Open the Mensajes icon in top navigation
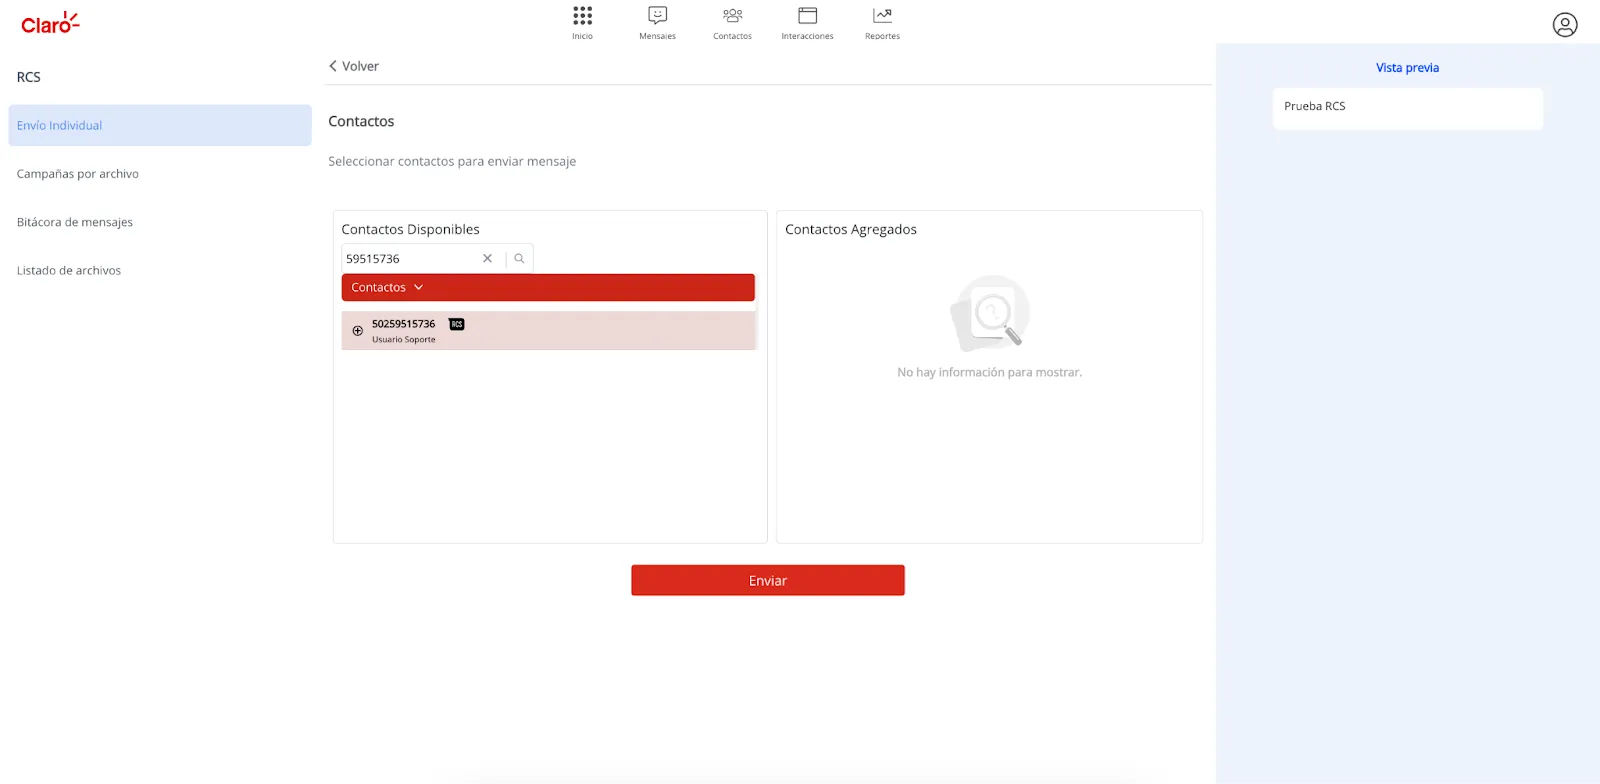Image resolution: width=1600 pixels, height=784 pixels. click(x=657, y=16)
